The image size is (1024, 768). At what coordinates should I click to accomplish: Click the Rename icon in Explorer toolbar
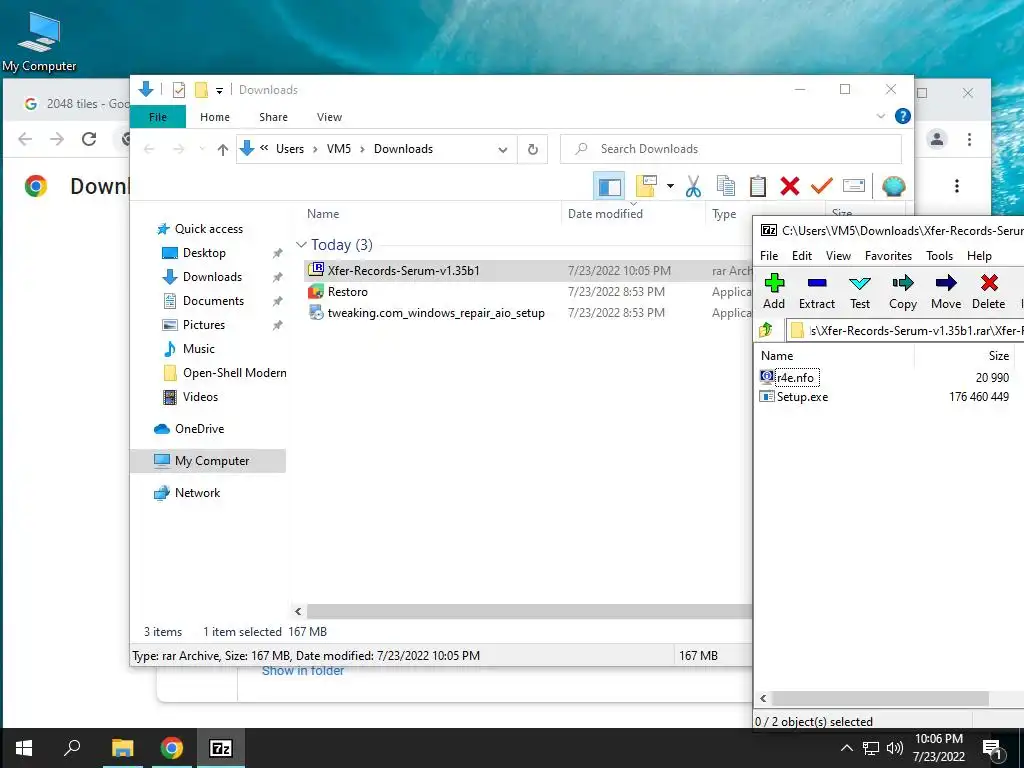pyautogui.click(x=854, y=186)
